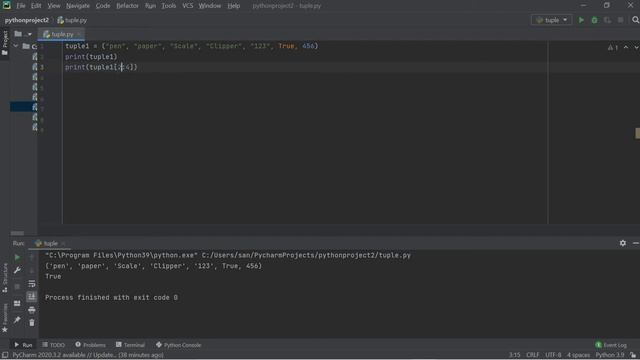The width and height of the screenshot is (640, 360).
Task: Switch the Python 3.9 interpreter
Action: (x=610, y=355)
